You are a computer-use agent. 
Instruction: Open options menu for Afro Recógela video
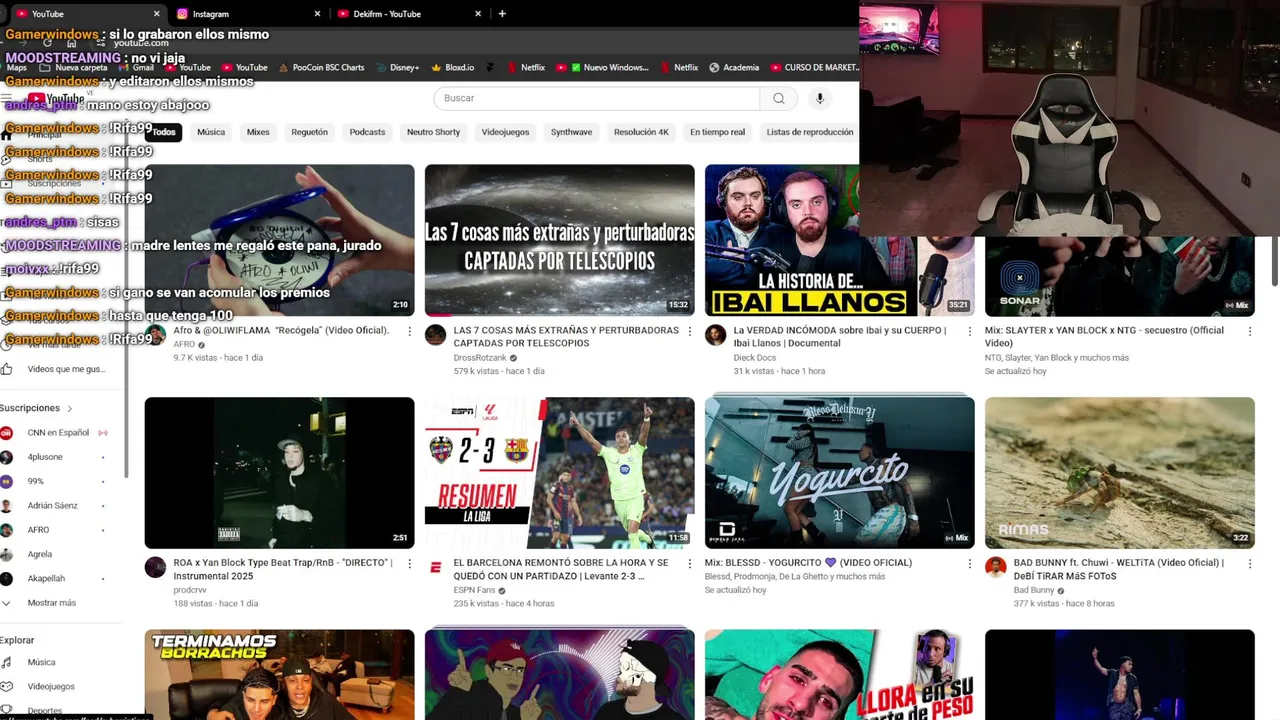click(409, 331)
